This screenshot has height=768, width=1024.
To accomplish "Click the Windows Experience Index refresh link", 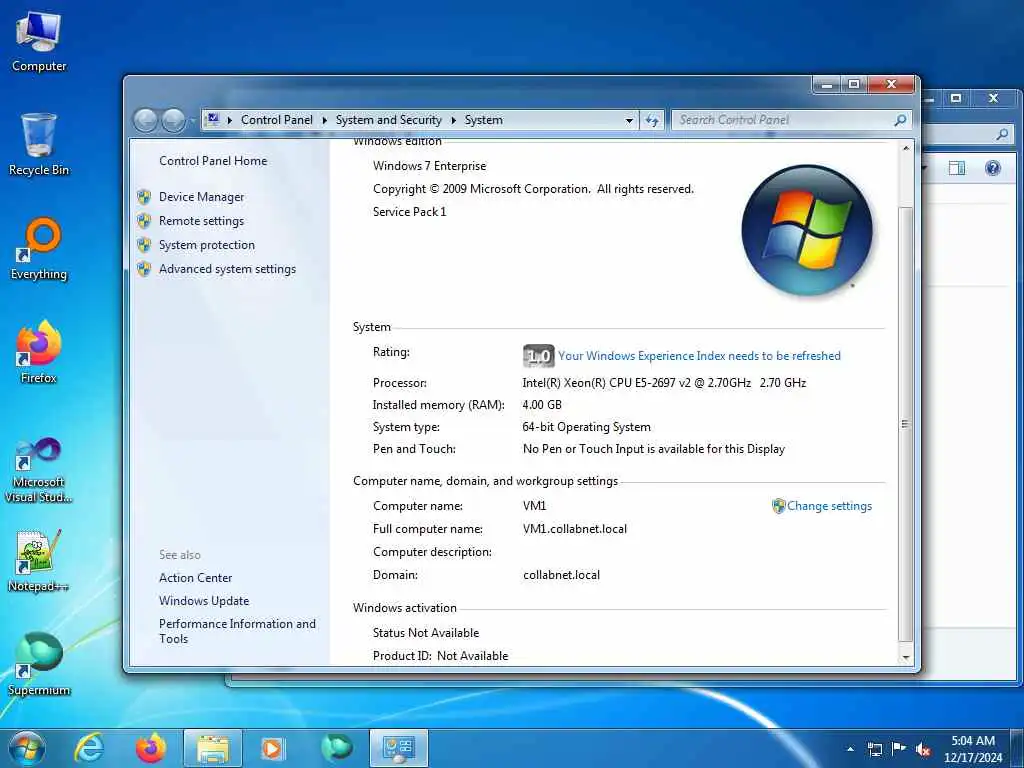I will tap(699, 356).
